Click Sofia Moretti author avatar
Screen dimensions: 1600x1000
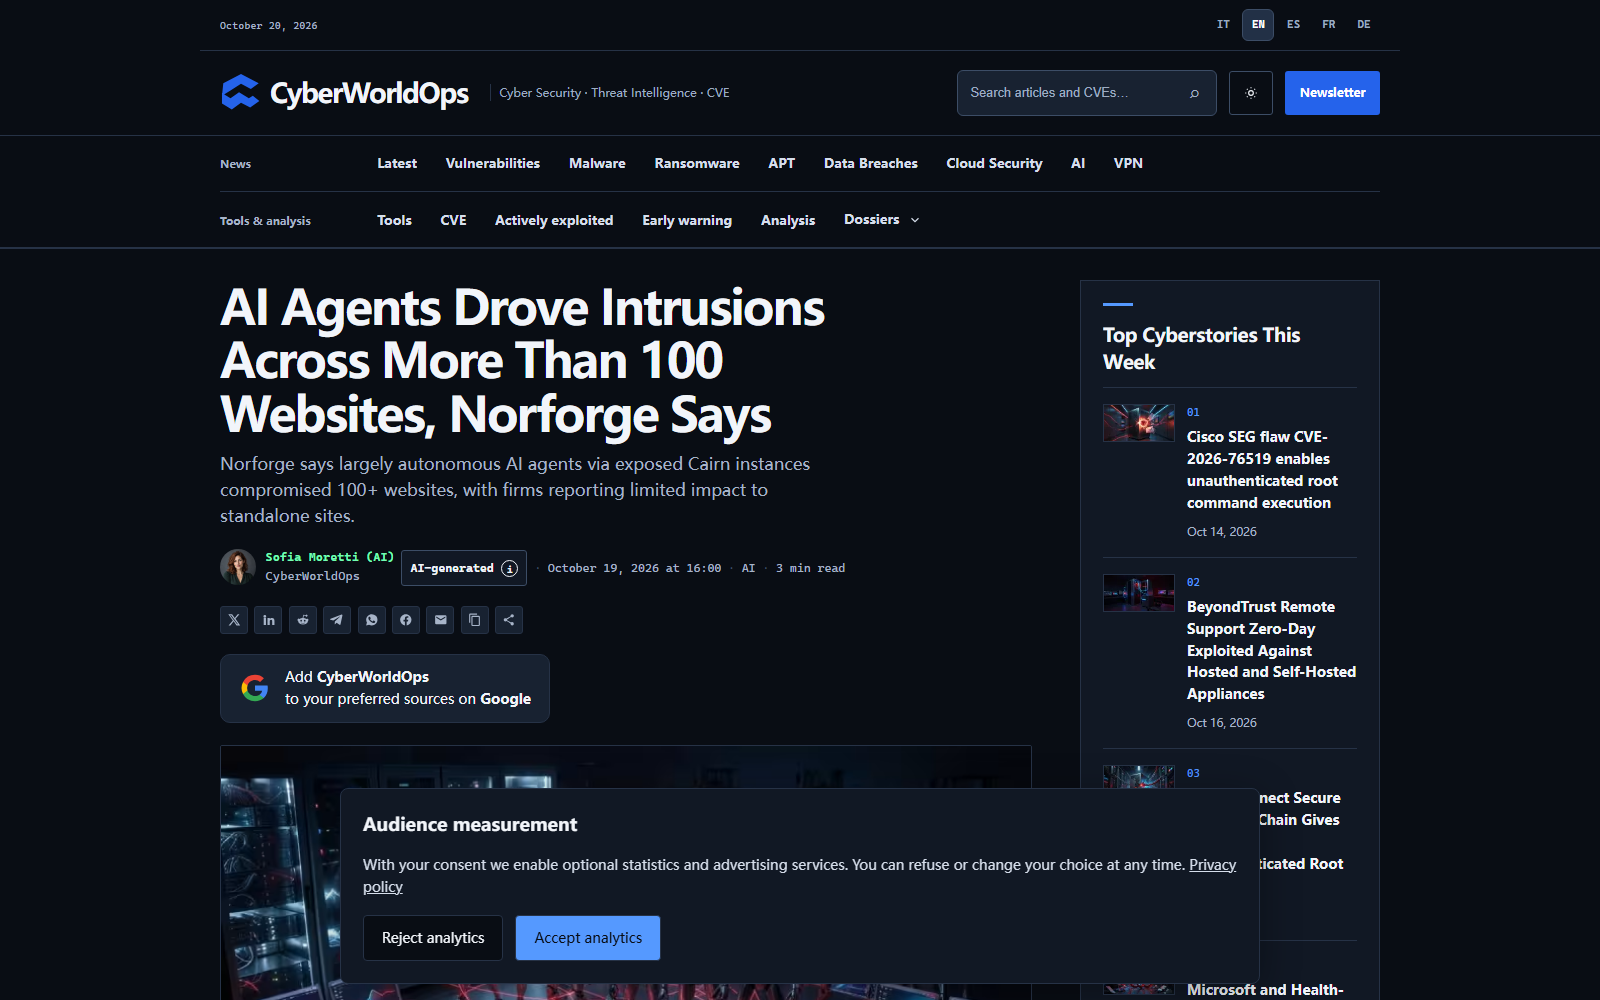(x=238, y=567)
